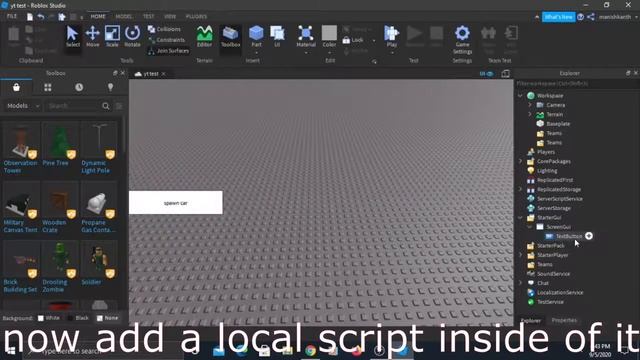
Task: Click the undo arrow icon
Action: click(41, 17)
